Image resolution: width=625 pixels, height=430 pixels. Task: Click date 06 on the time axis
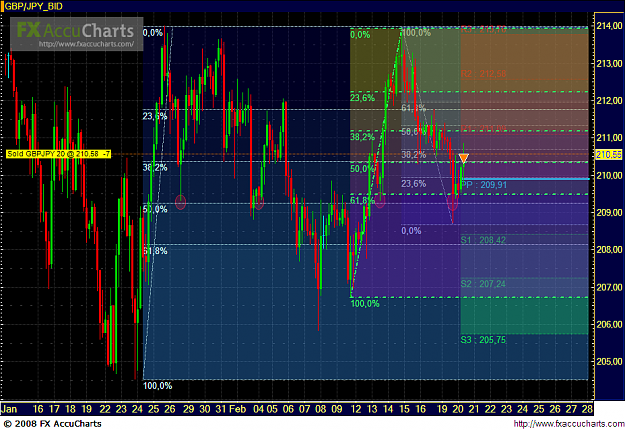point(288,409)
